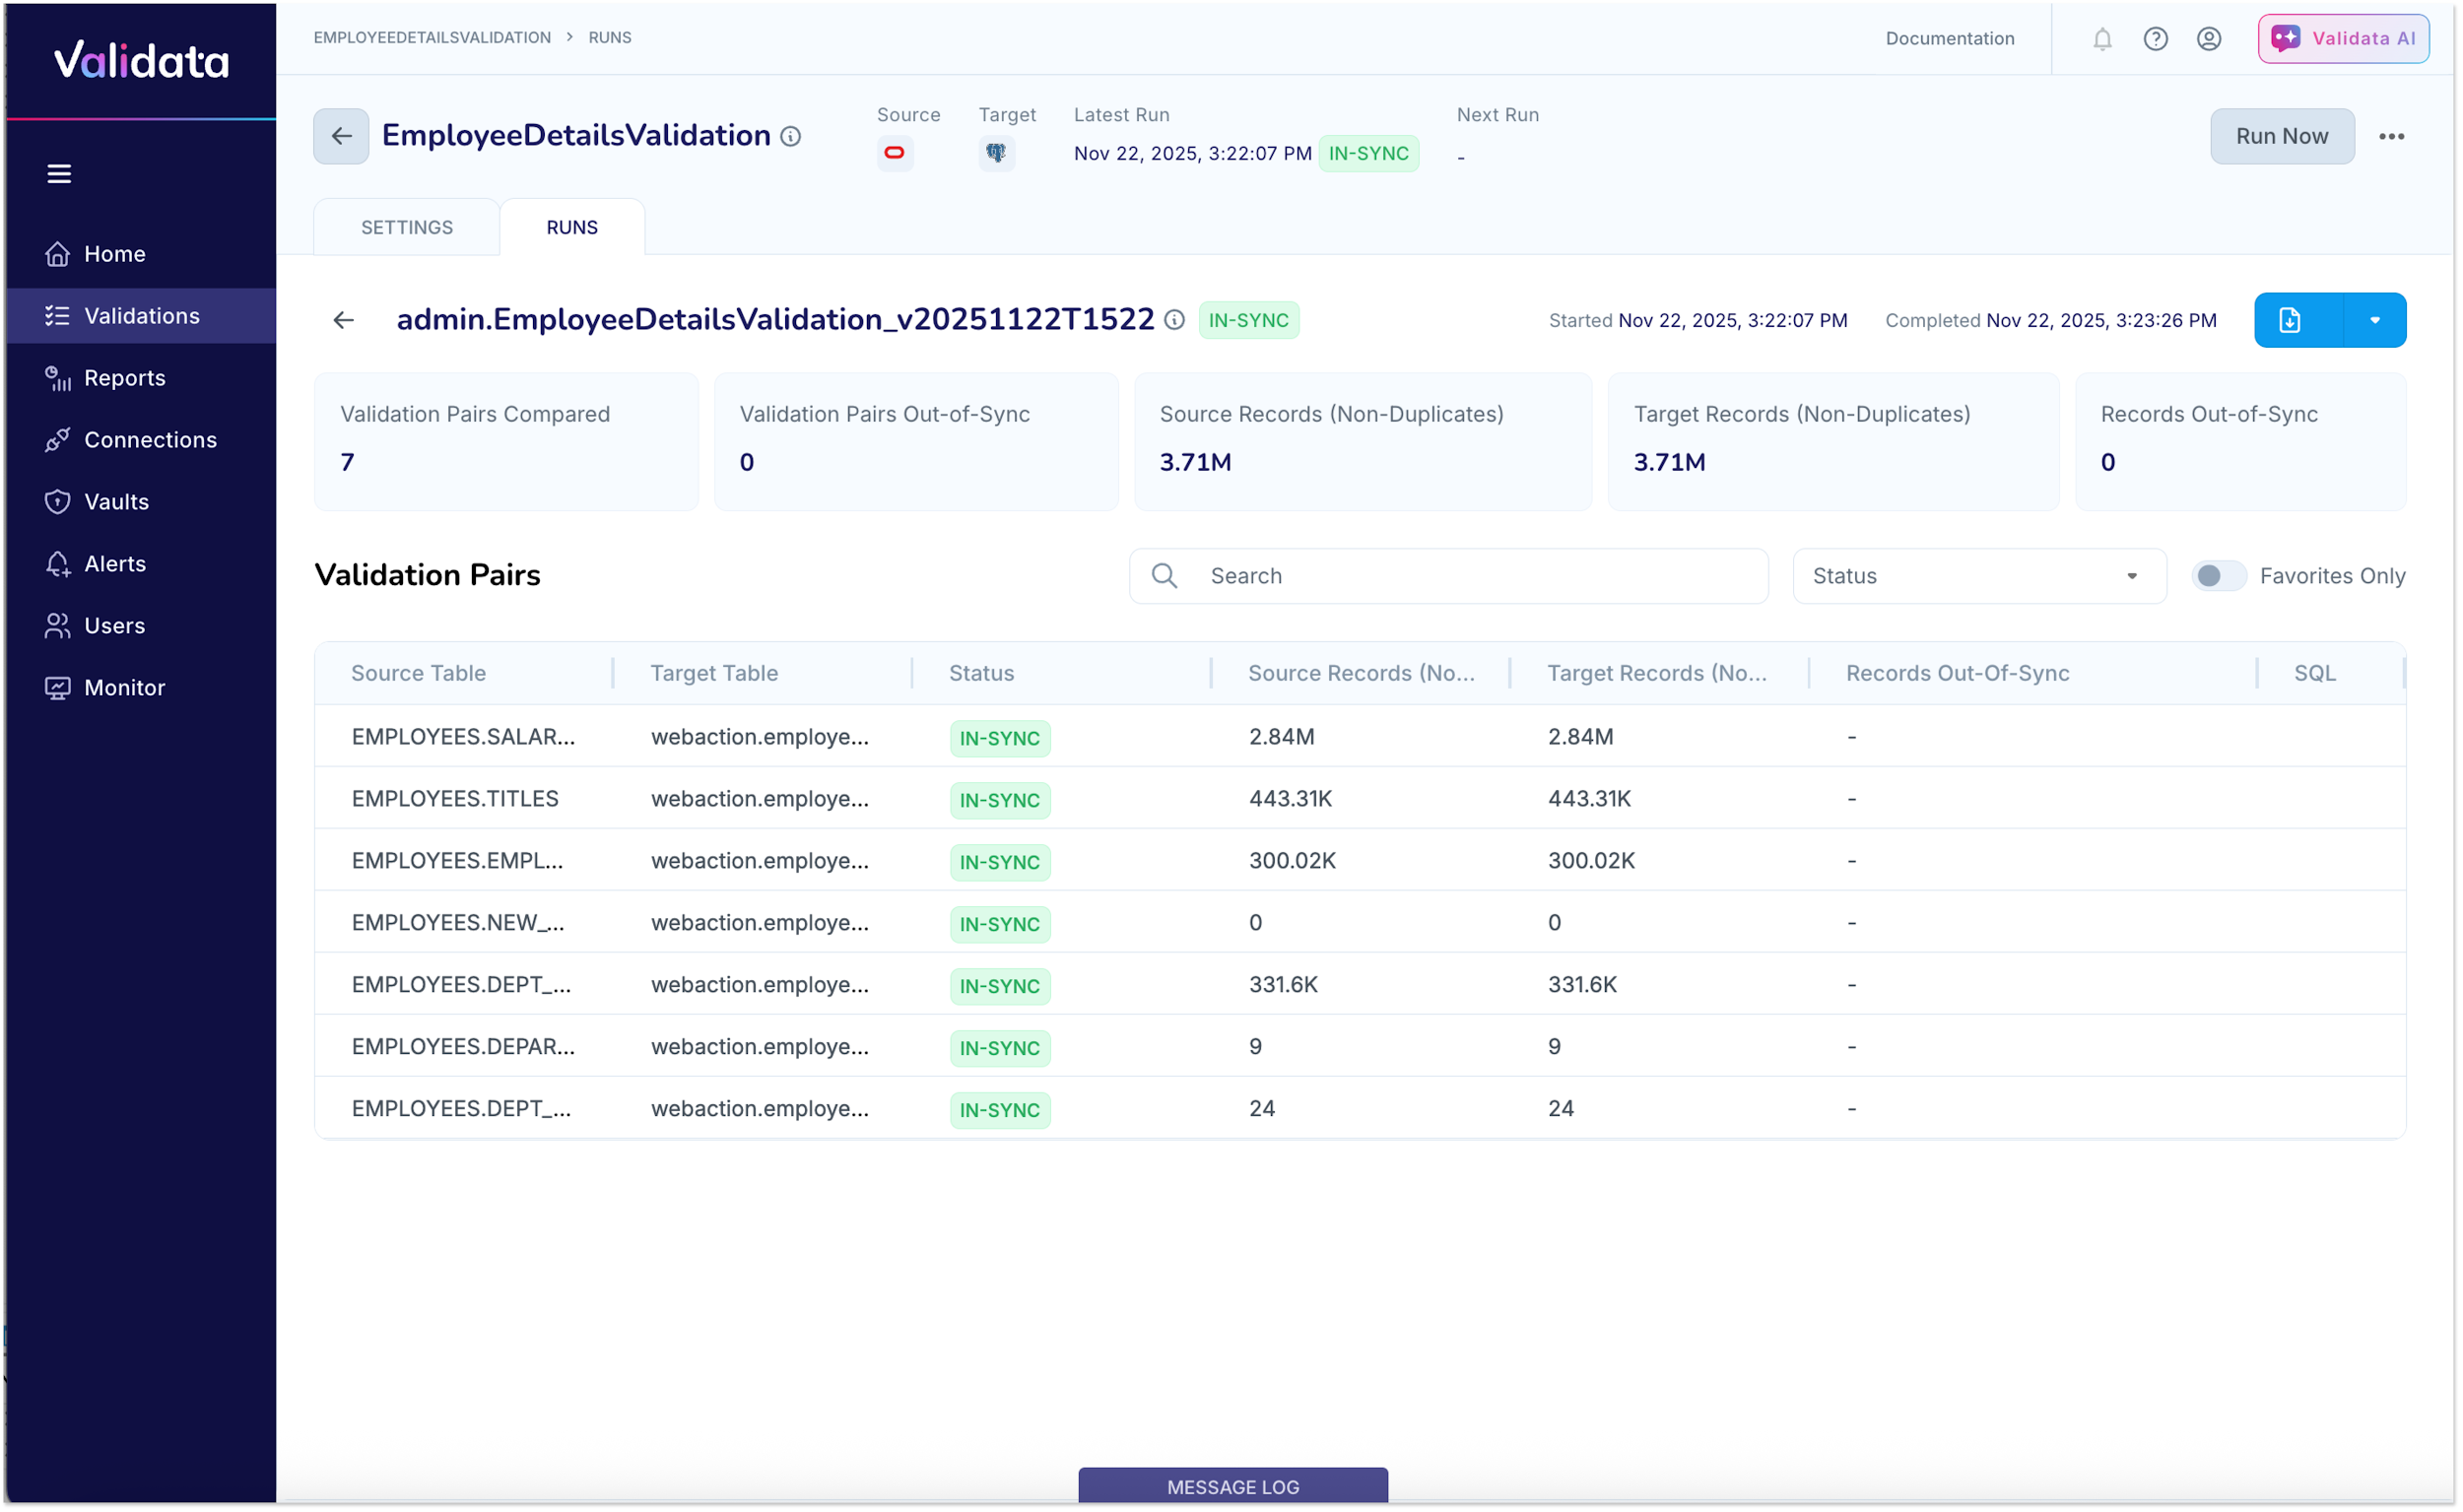Go back using arrow beside run name
This screenshot has width=2463, height=1512.
pyautogui.click(x=343, y=320)
